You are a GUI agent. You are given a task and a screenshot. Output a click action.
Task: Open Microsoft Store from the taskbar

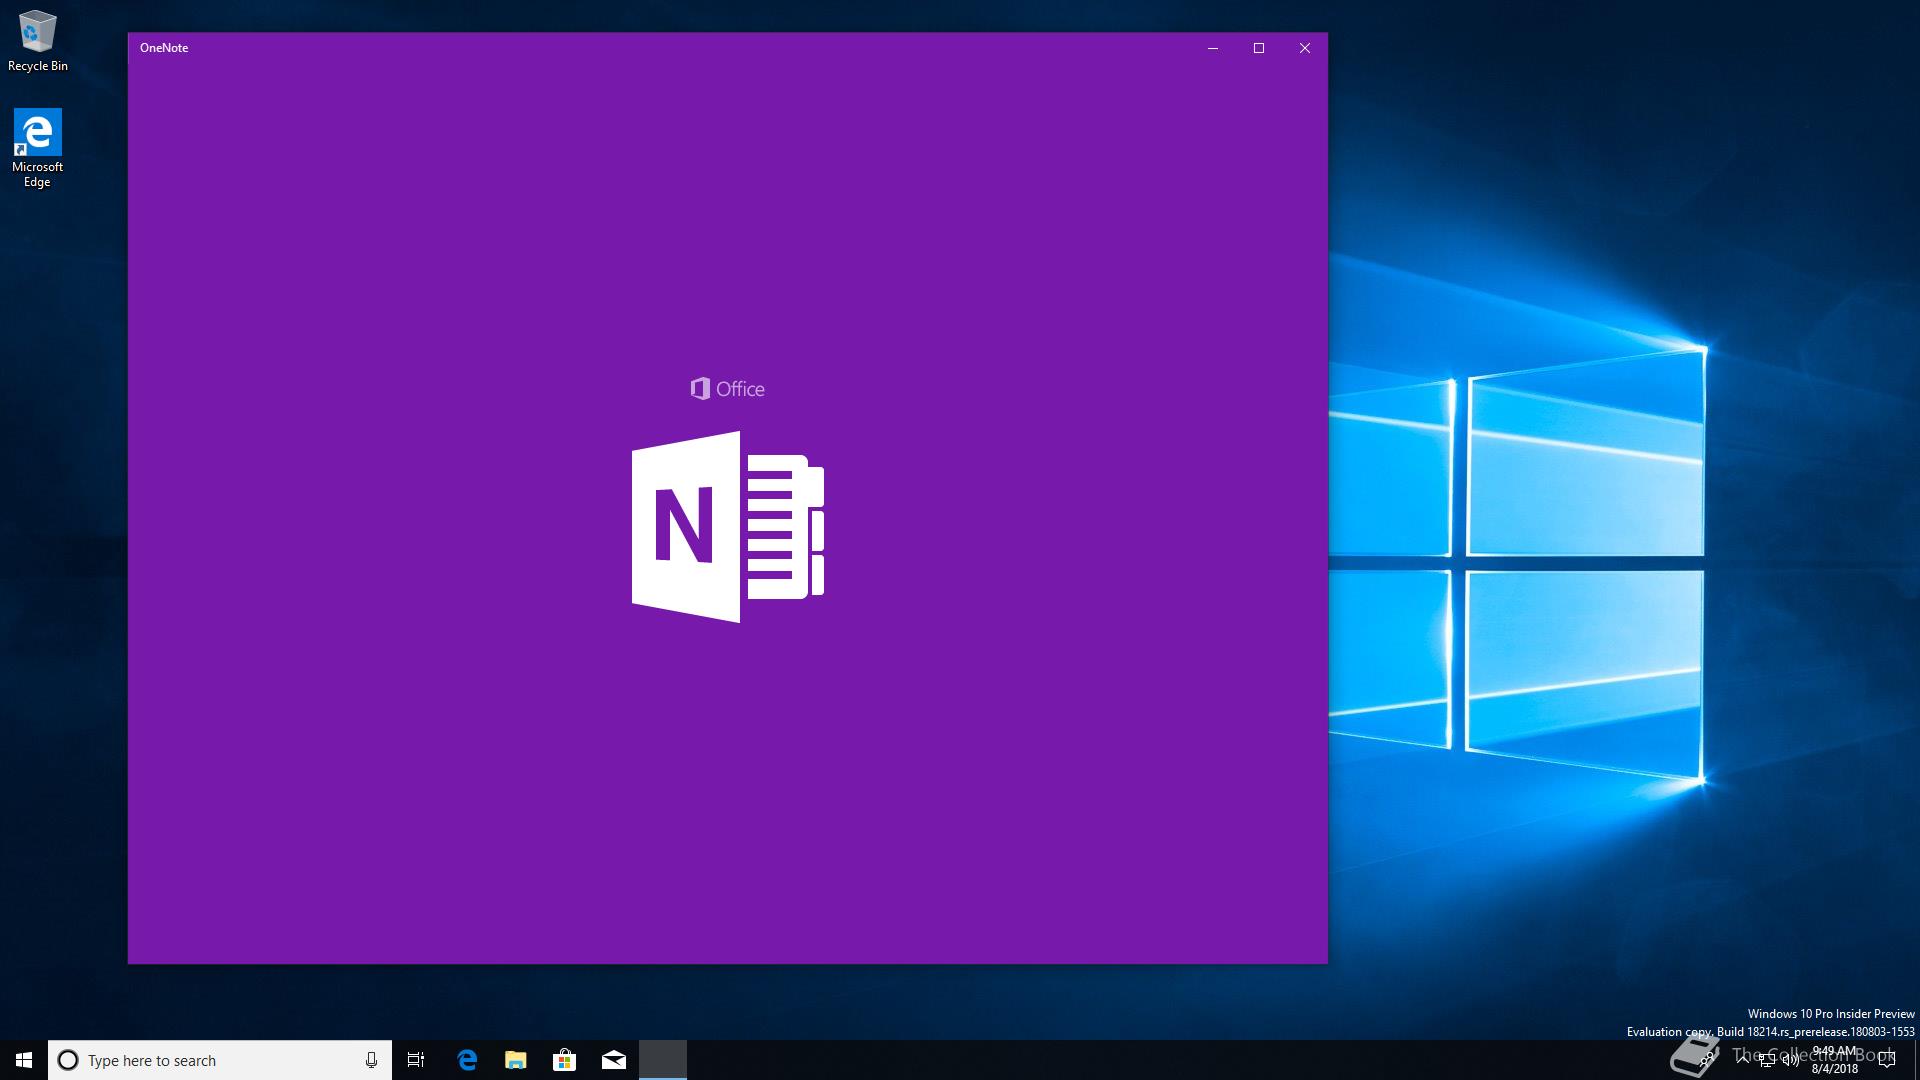(565, 1060)
